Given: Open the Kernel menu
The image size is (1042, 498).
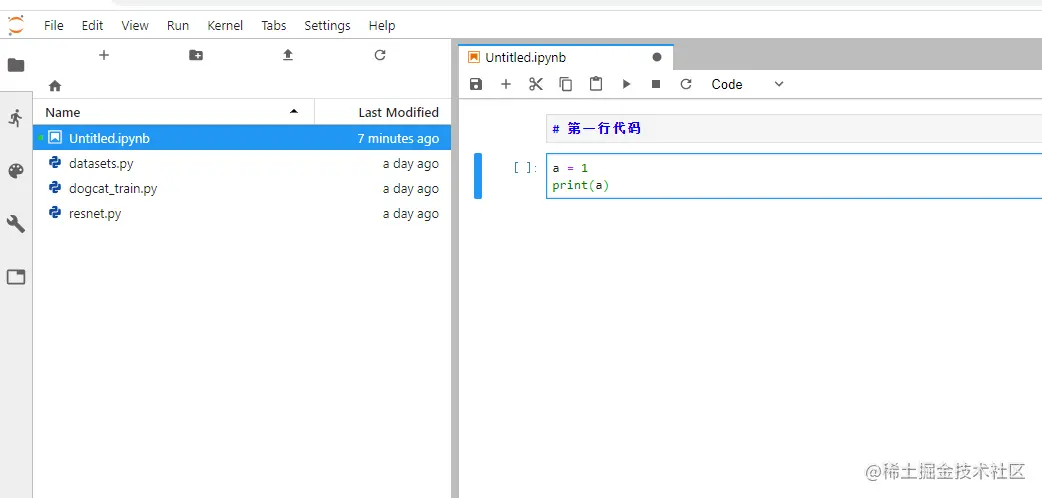Looking at the screenshot, I should click(x=225, y=25).
